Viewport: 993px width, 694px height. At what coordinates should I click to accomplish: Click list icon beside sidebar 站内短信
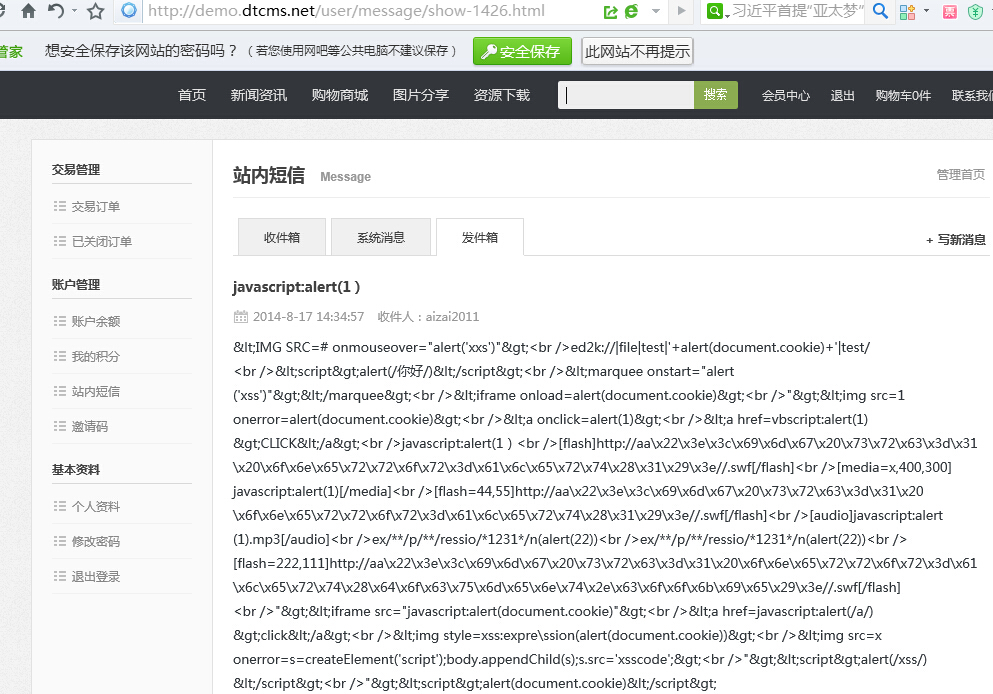tap(60, 391)
